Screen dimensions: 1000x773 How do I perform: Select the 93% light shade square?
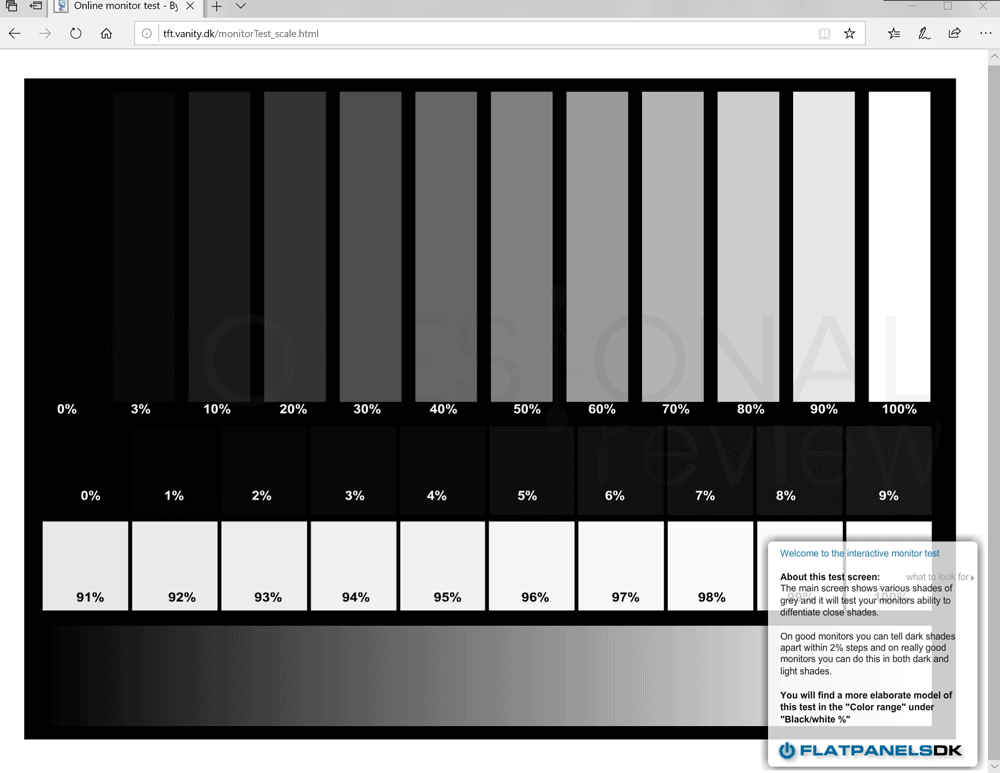264,566
